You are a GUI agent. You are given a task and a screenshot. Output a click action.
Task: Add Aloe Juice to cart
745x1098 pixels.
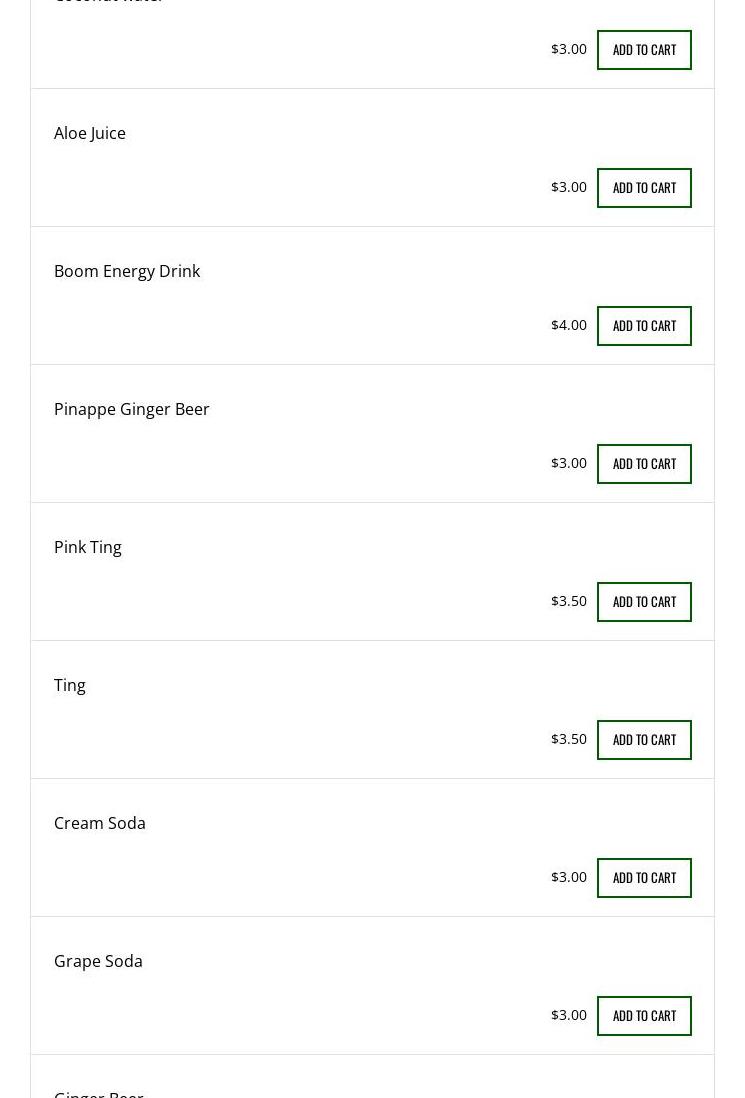point(644,188)
